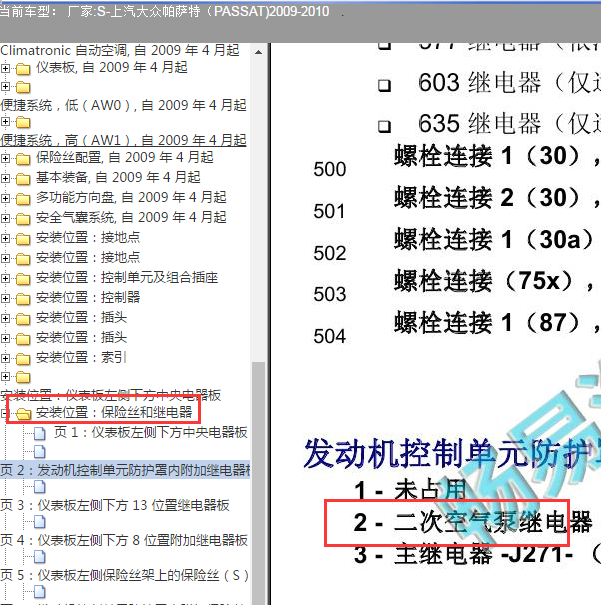This screenshot has height=605, width=601.
Task: Click the folder icon above 便捷系统，高（AW1）
Action: coord(23,122)
